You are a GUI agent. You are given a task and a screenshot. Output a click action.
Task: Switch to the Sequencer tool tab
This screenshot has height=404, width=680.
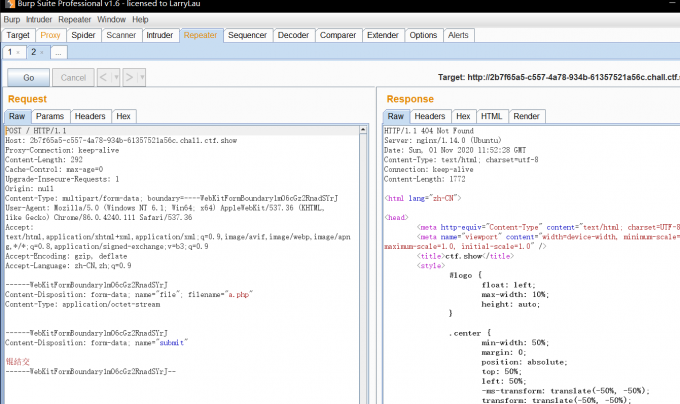[x=247, y=35]
